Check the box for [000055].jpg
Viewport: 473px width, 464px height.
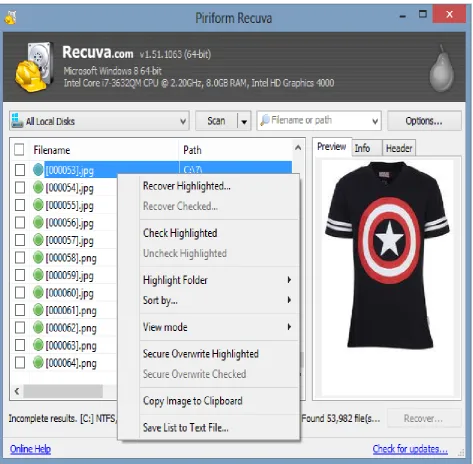pos(20,205)
